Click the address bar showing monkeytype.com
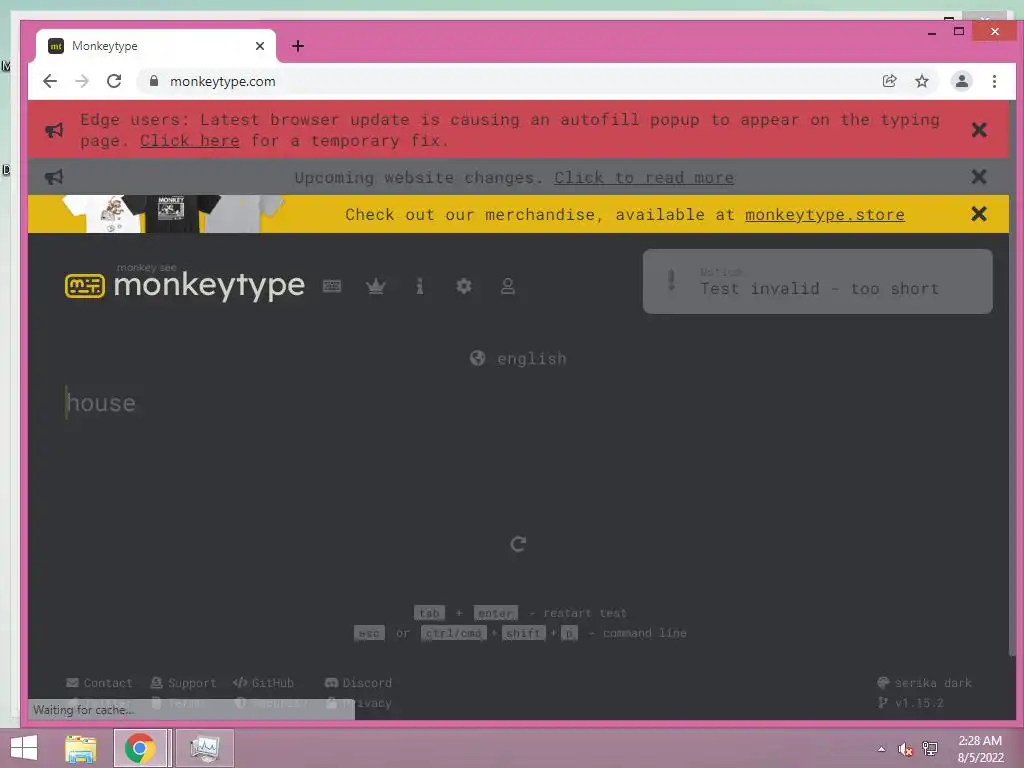The width and height of the screenshot is (1024, 768). pyautogui.click(x=509, y=81)
